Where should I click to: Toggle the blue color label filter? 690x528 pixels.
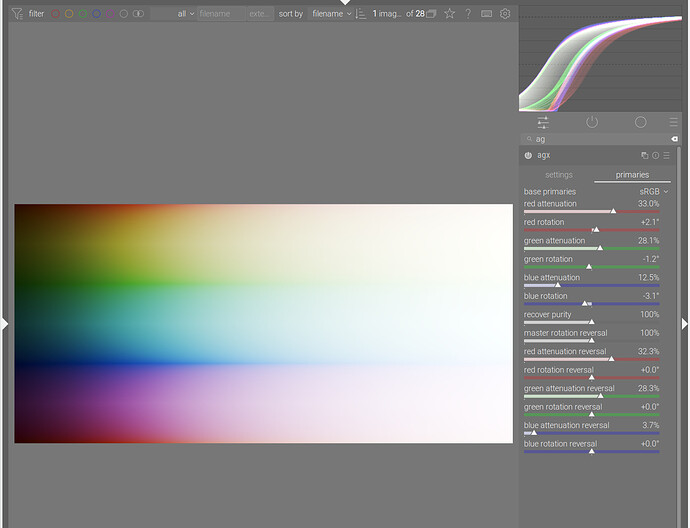[x=96, y=14]
